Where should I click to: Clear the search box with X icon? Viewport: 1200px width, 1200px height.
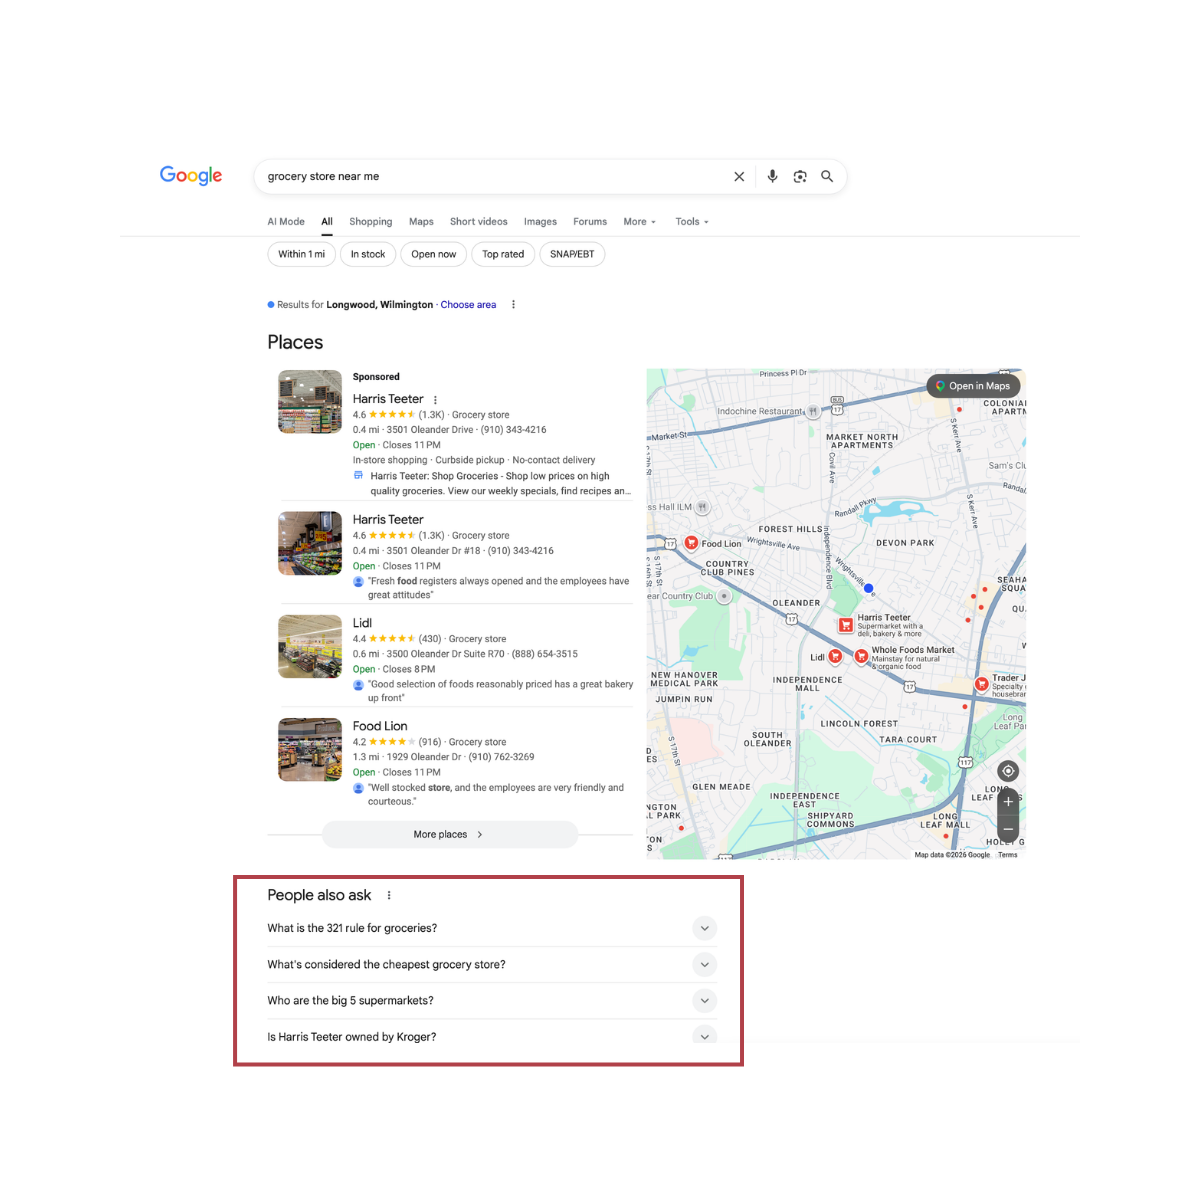[x=739, y=176]
